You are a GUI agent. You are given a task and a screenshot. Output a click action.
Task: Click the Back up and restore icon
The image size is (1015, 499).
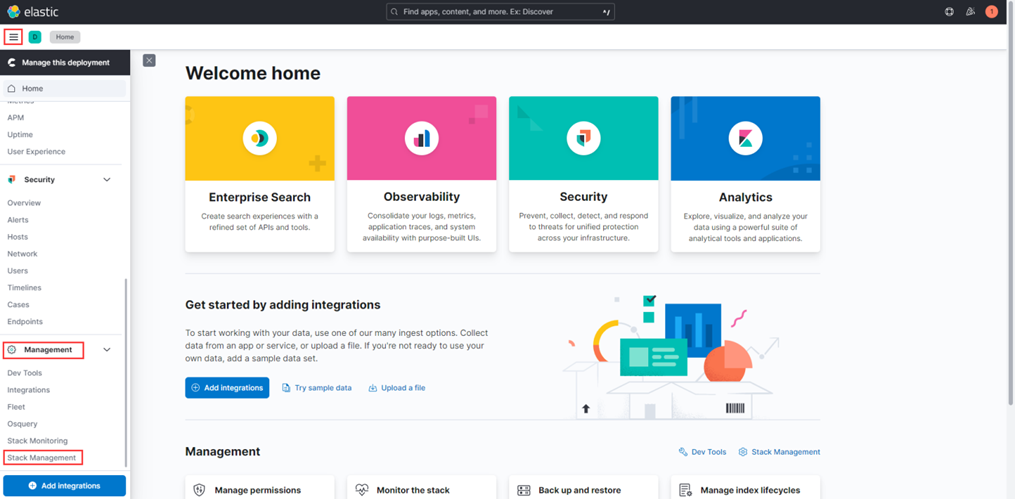[524, 490]
